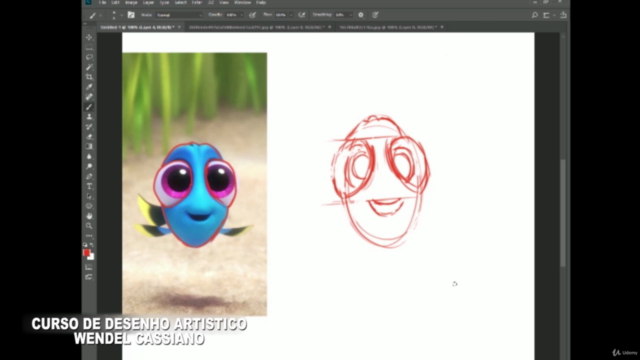Image resolution: width=640 pixels, height=360 pixels.
Task: Select the Path Selection tool
Action: pos(89,196)
